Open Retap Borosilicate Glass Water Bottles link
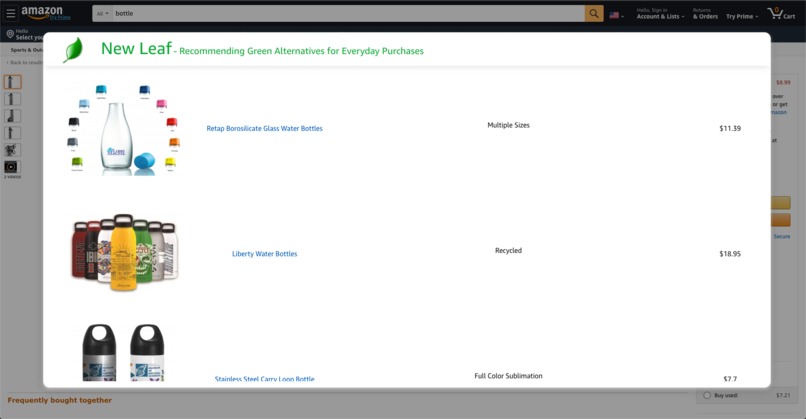 pyautogui.click(x=264, y=129)
